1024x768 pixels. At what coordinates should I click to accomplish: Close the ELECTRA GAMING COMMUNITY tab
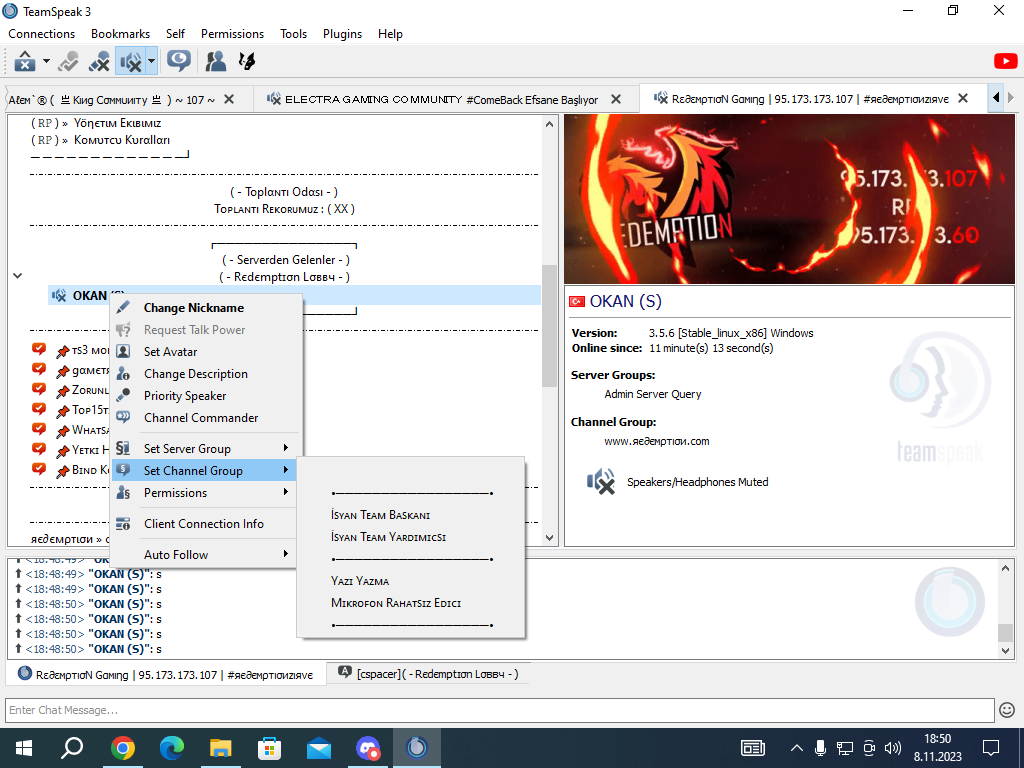[x=616, y=99]
